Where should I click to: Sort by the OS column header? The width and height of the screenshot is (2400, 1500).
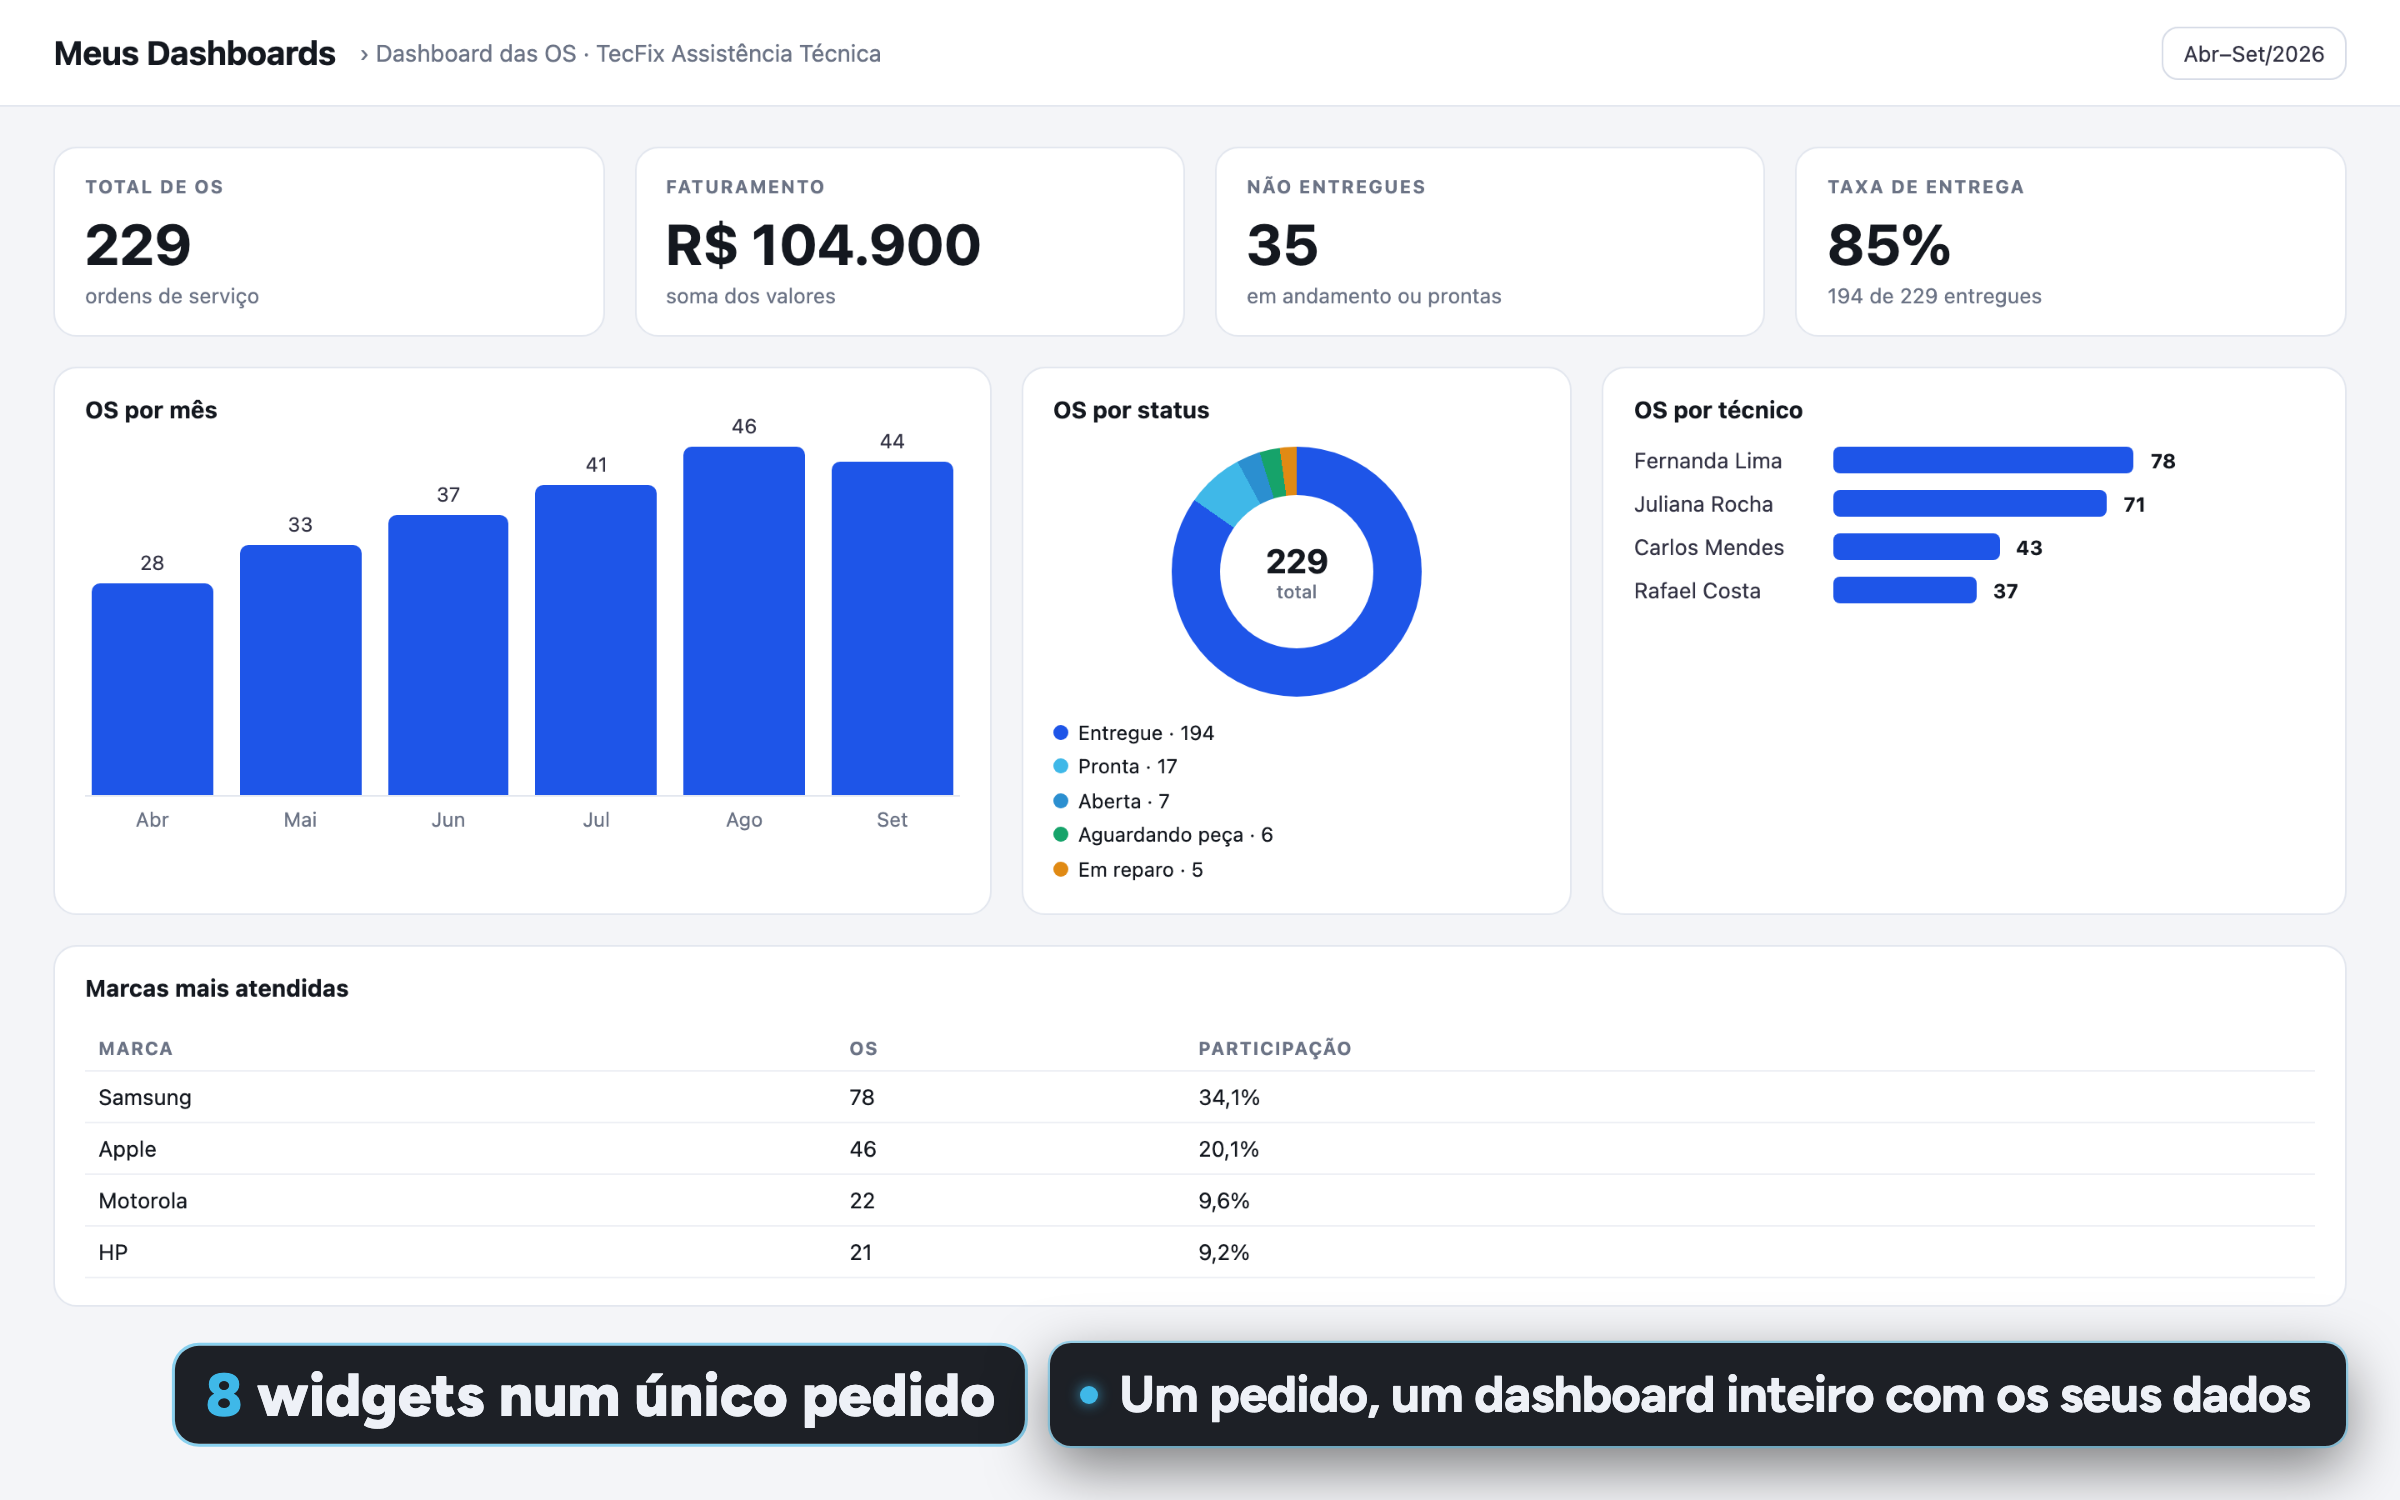point(864,1048)
